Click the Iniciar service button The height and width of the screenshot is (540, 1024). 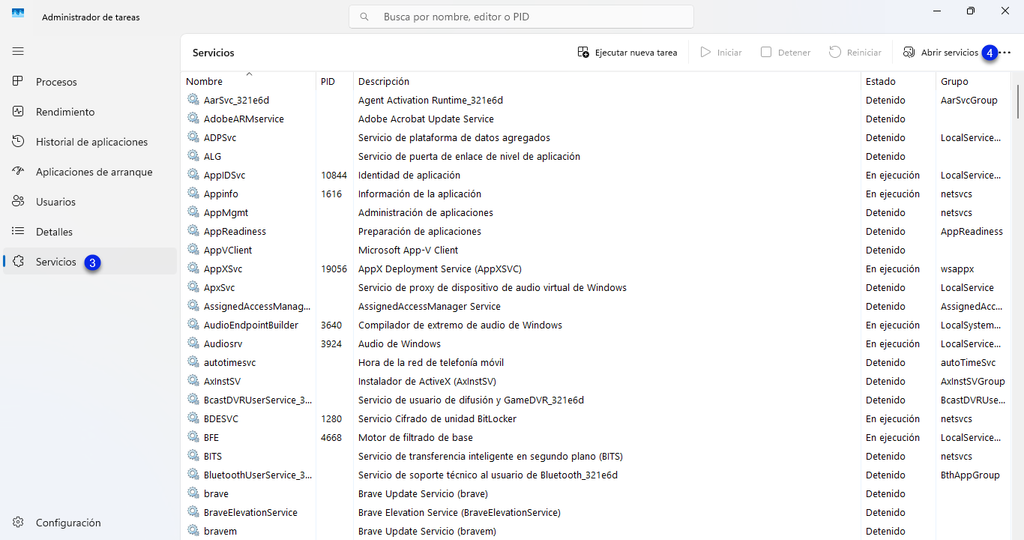(x=721, y=52)
